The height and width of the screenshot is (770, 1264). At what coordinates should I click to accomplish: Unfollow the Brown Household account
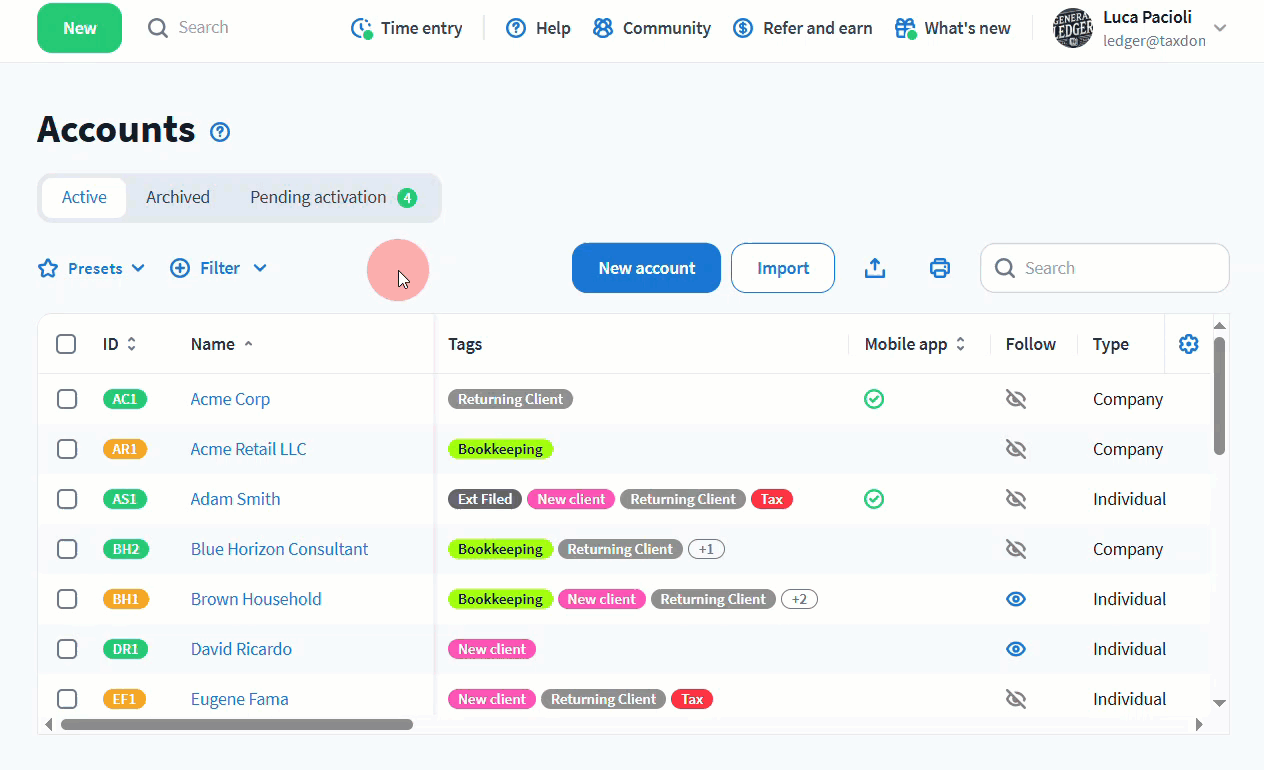(1016, 599)
